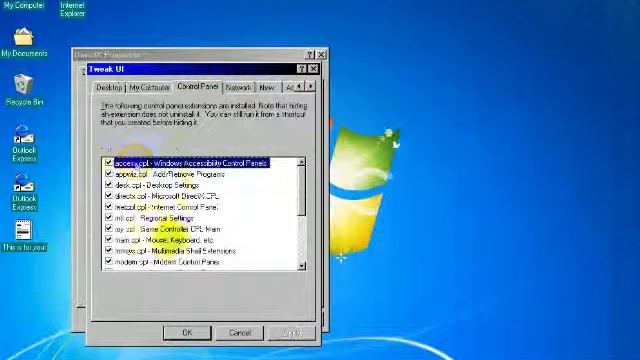This screenshot has height=360, width=640.
Task: Select the 'modem.cpl - Modem Control Panel' row
Action: click(167, 262)
